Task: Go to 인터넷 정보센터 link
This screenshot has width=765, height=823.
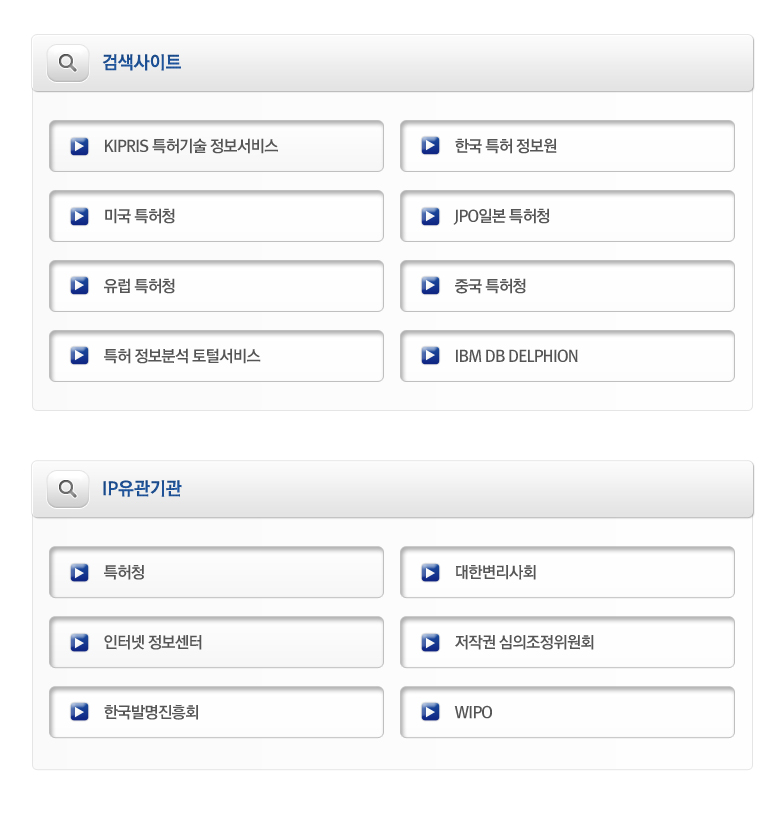Action: click(x=153, y=642)
